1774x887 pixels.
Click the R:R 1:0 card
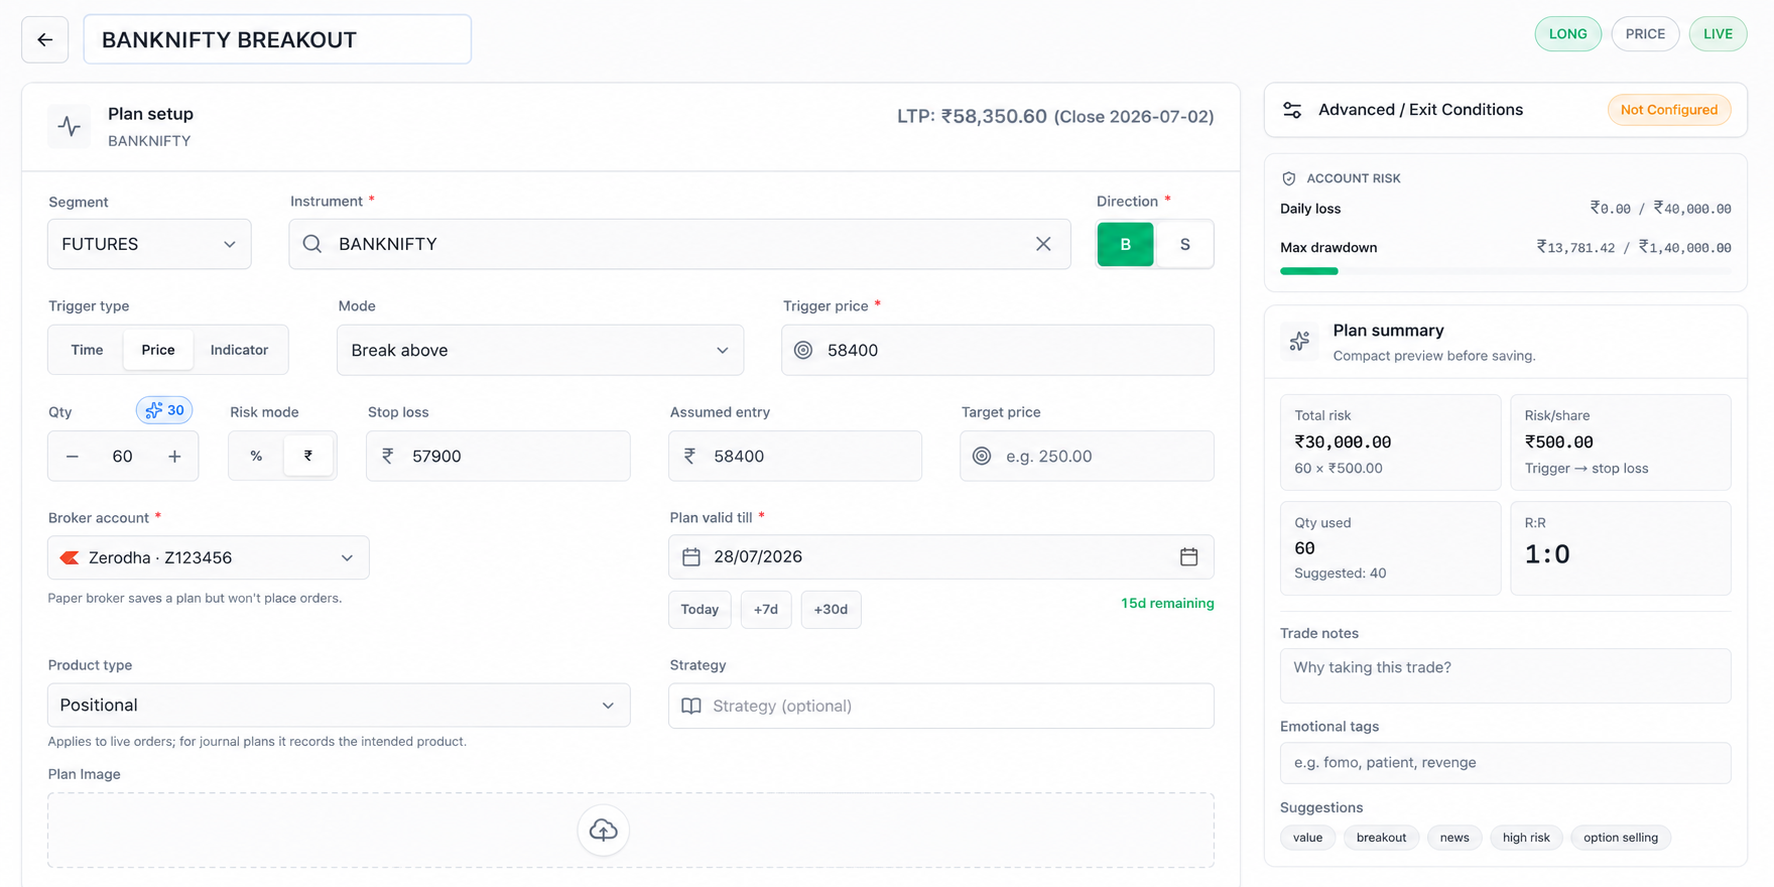pyautogui.click(x=1620, y=548)
